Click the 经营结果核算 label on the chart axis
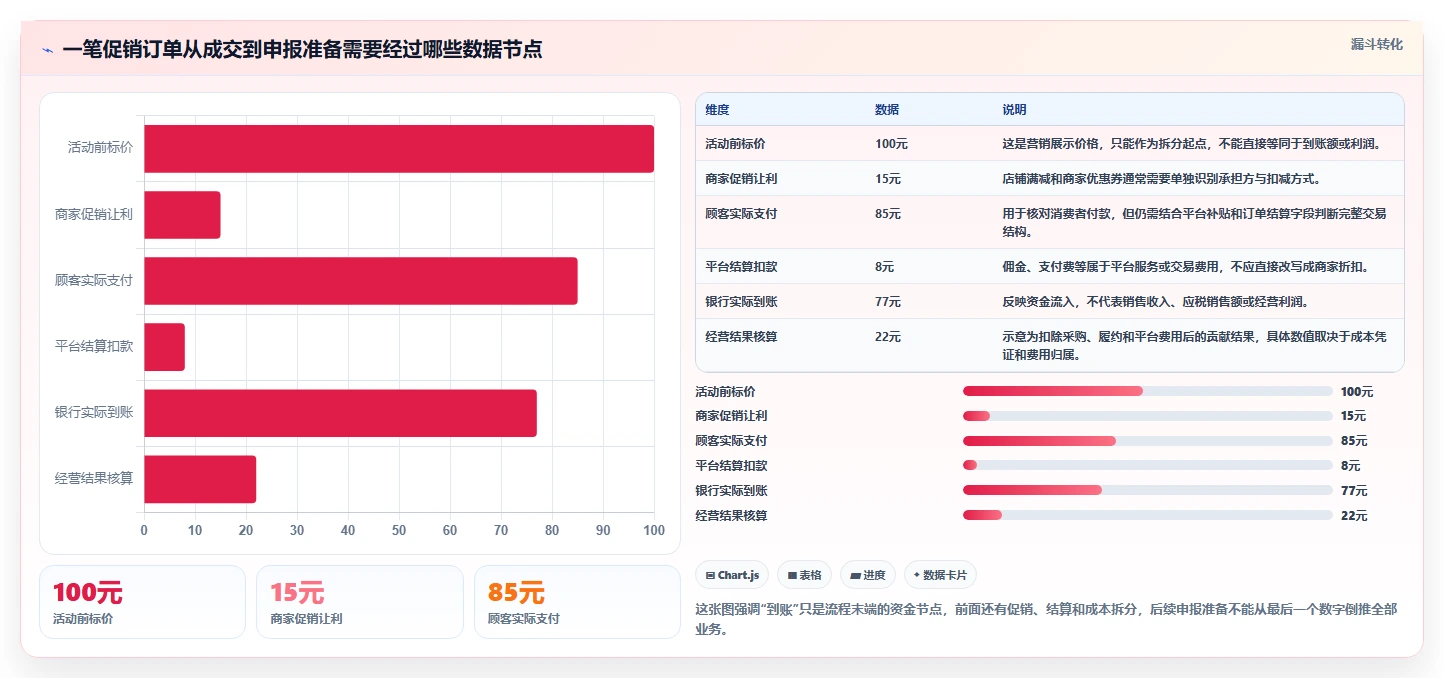 point(94,478)
